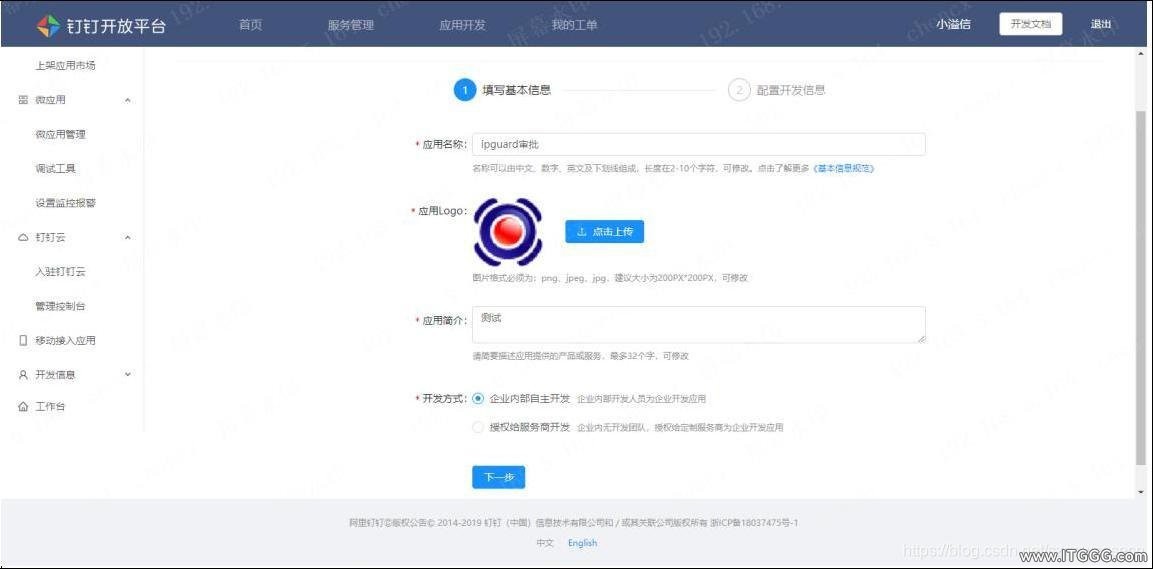Click the step 2 circle indicator
Image resolution: width=1153 pixels, height=569 pixels.
pos(739,90)
